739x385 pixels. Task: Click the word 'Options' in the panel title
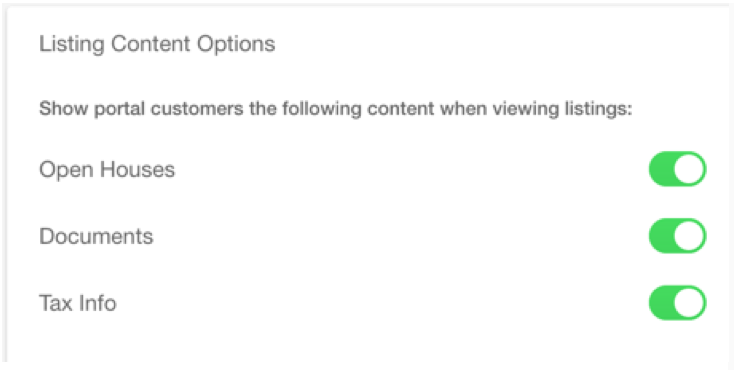236,45
